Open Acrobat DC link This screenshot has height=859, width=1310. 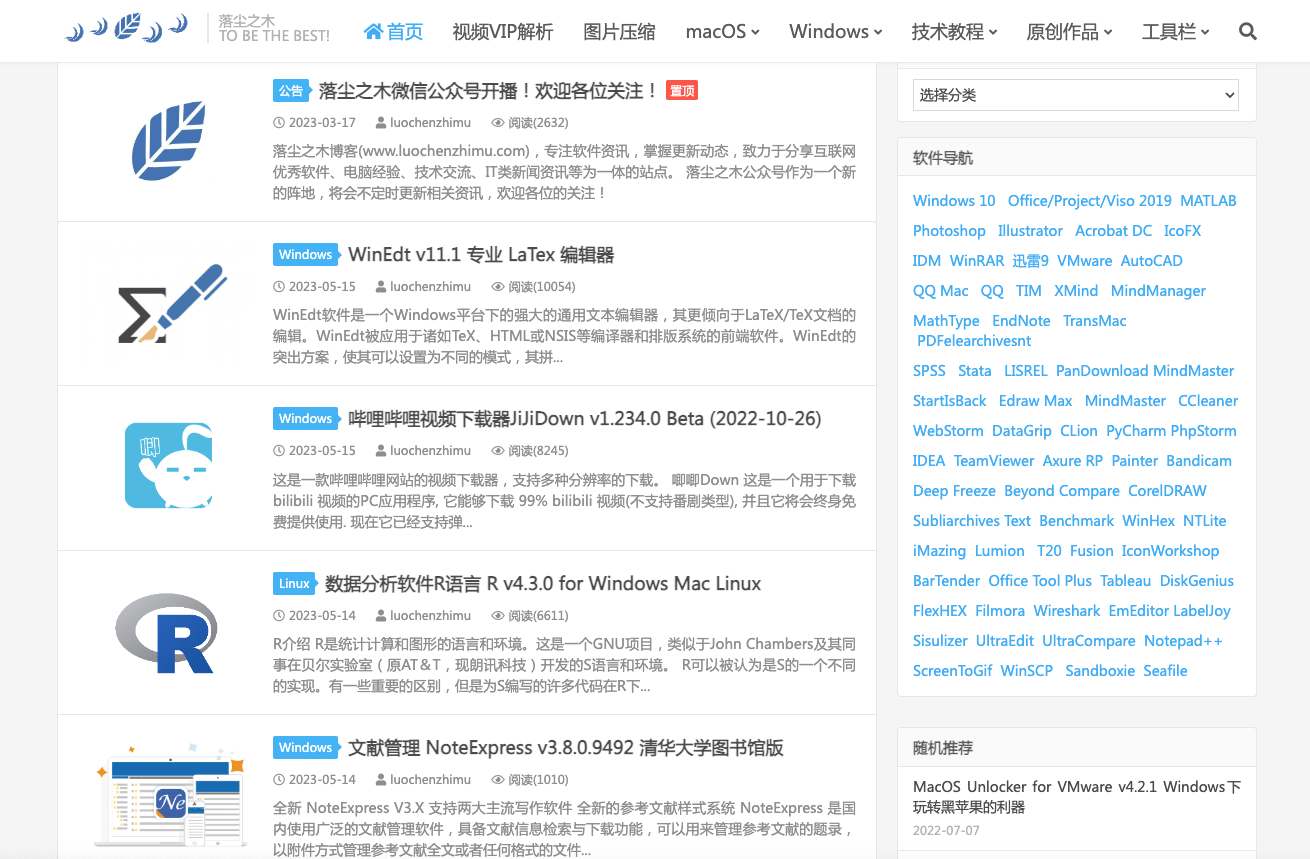point(1113,231)
